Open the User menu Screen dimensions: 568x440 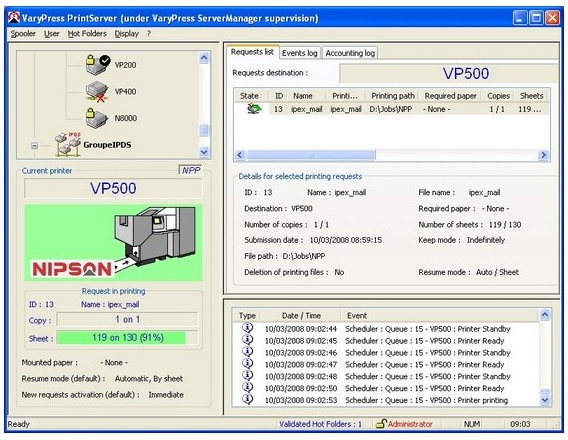[51, 34]
